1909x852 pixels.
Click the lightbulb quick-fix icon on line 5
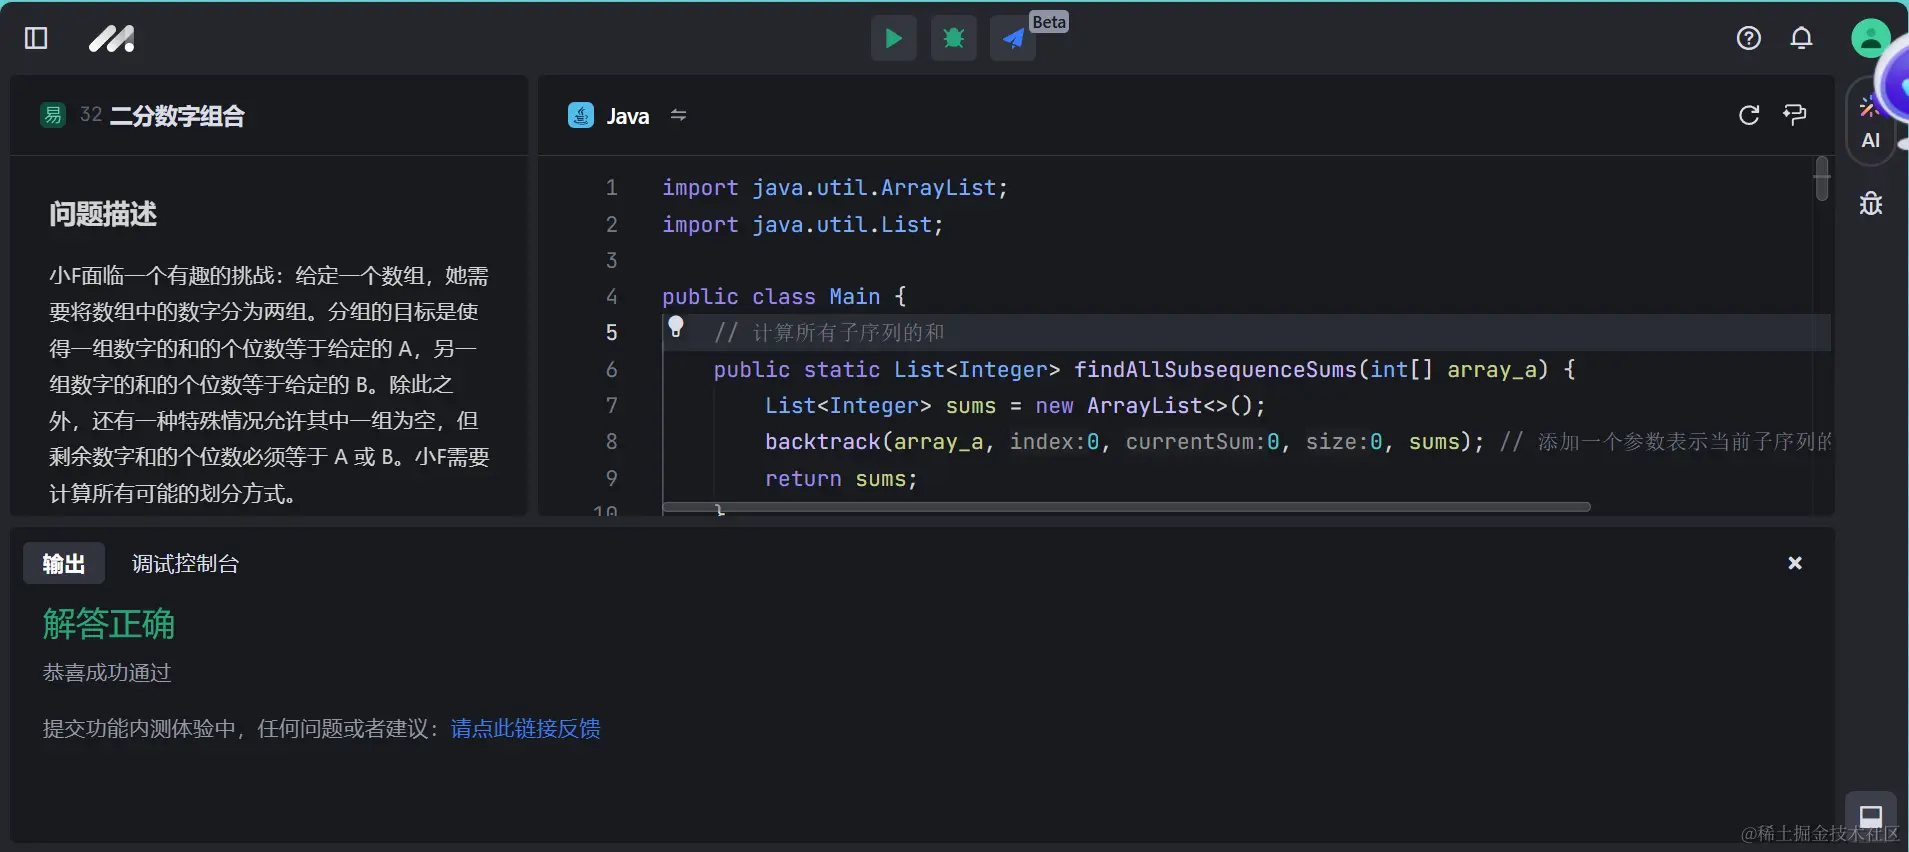[x=676, y=326]
